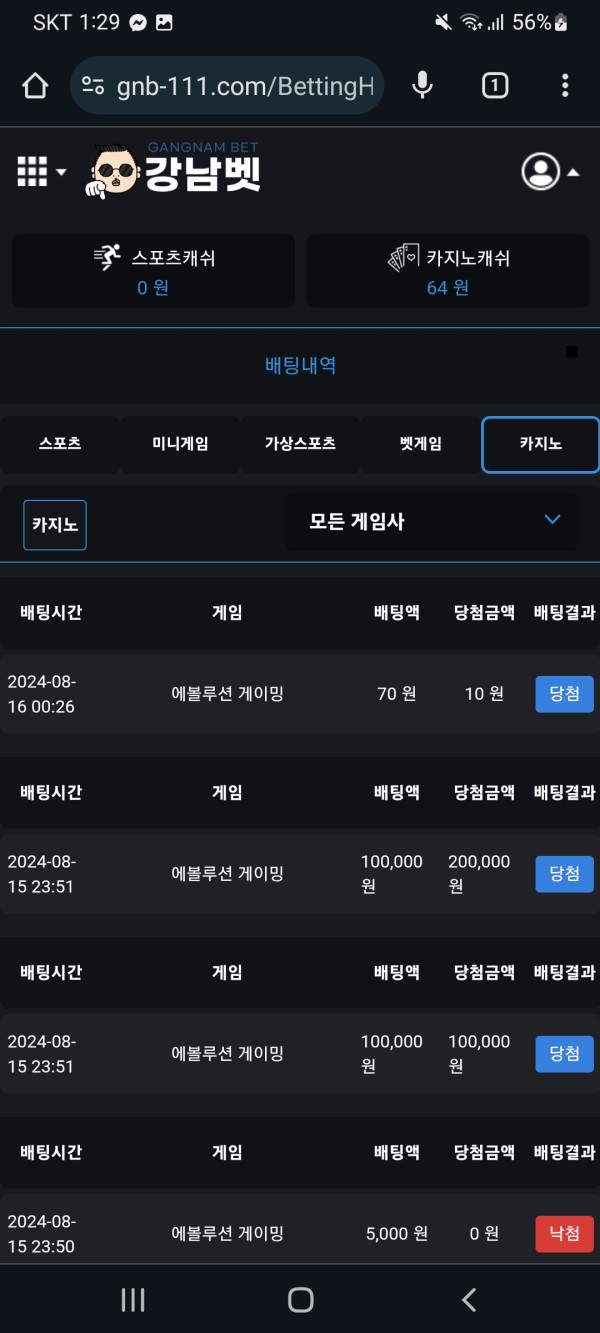Image resolution: width=600 pixels, height=1333 pixels.
Task: Click the 카지노캐쉬 balance box
Action: [447, 271]
